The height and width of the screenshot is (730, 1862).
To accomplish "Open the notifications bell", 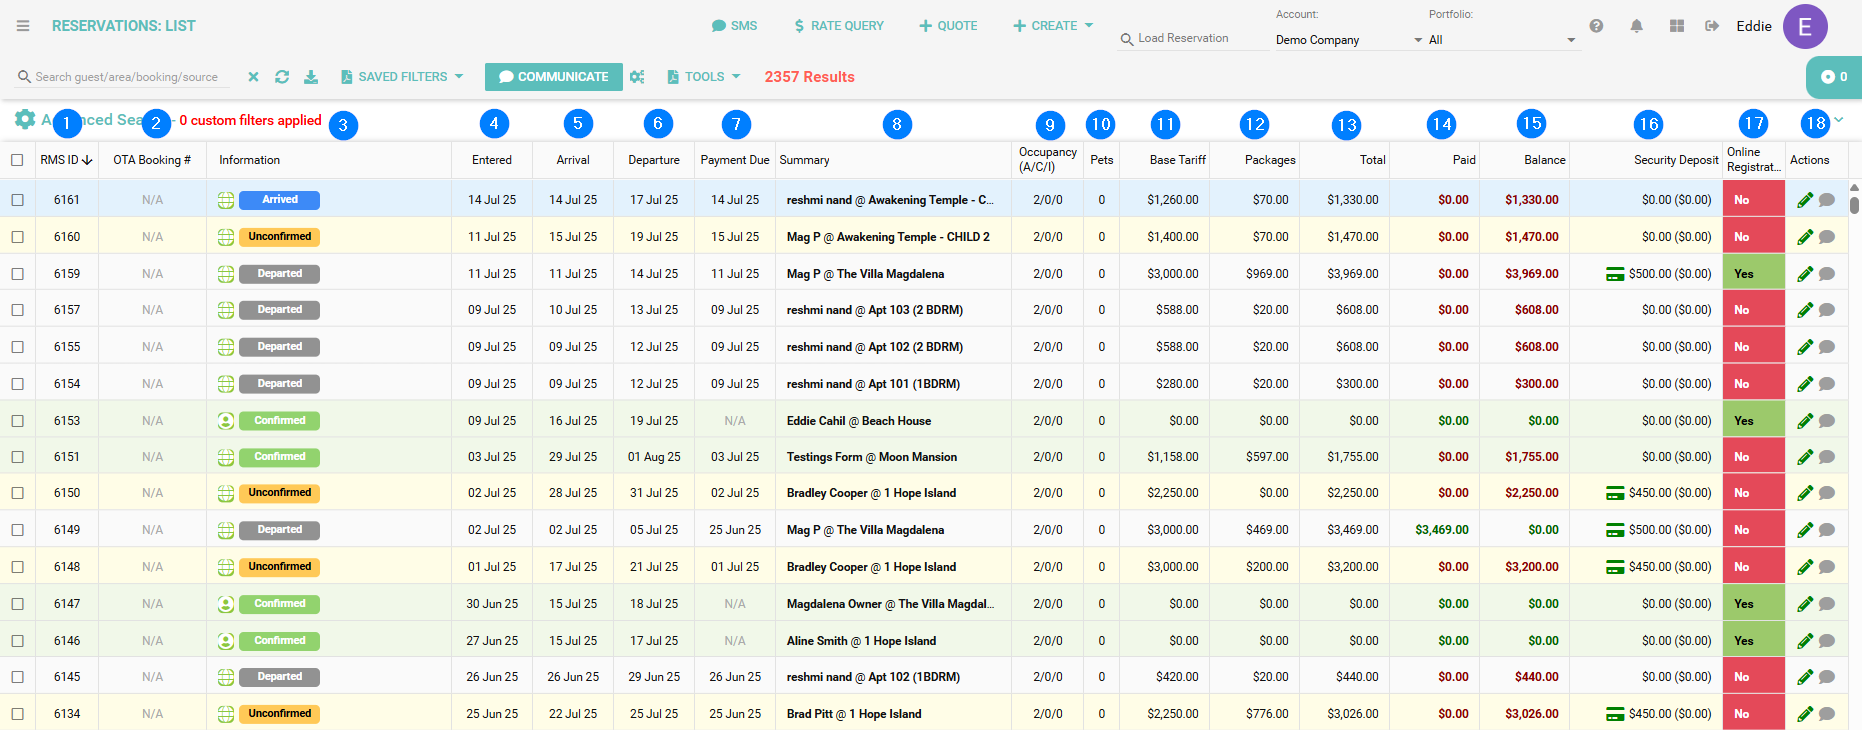I will [x=1636, y=26].
